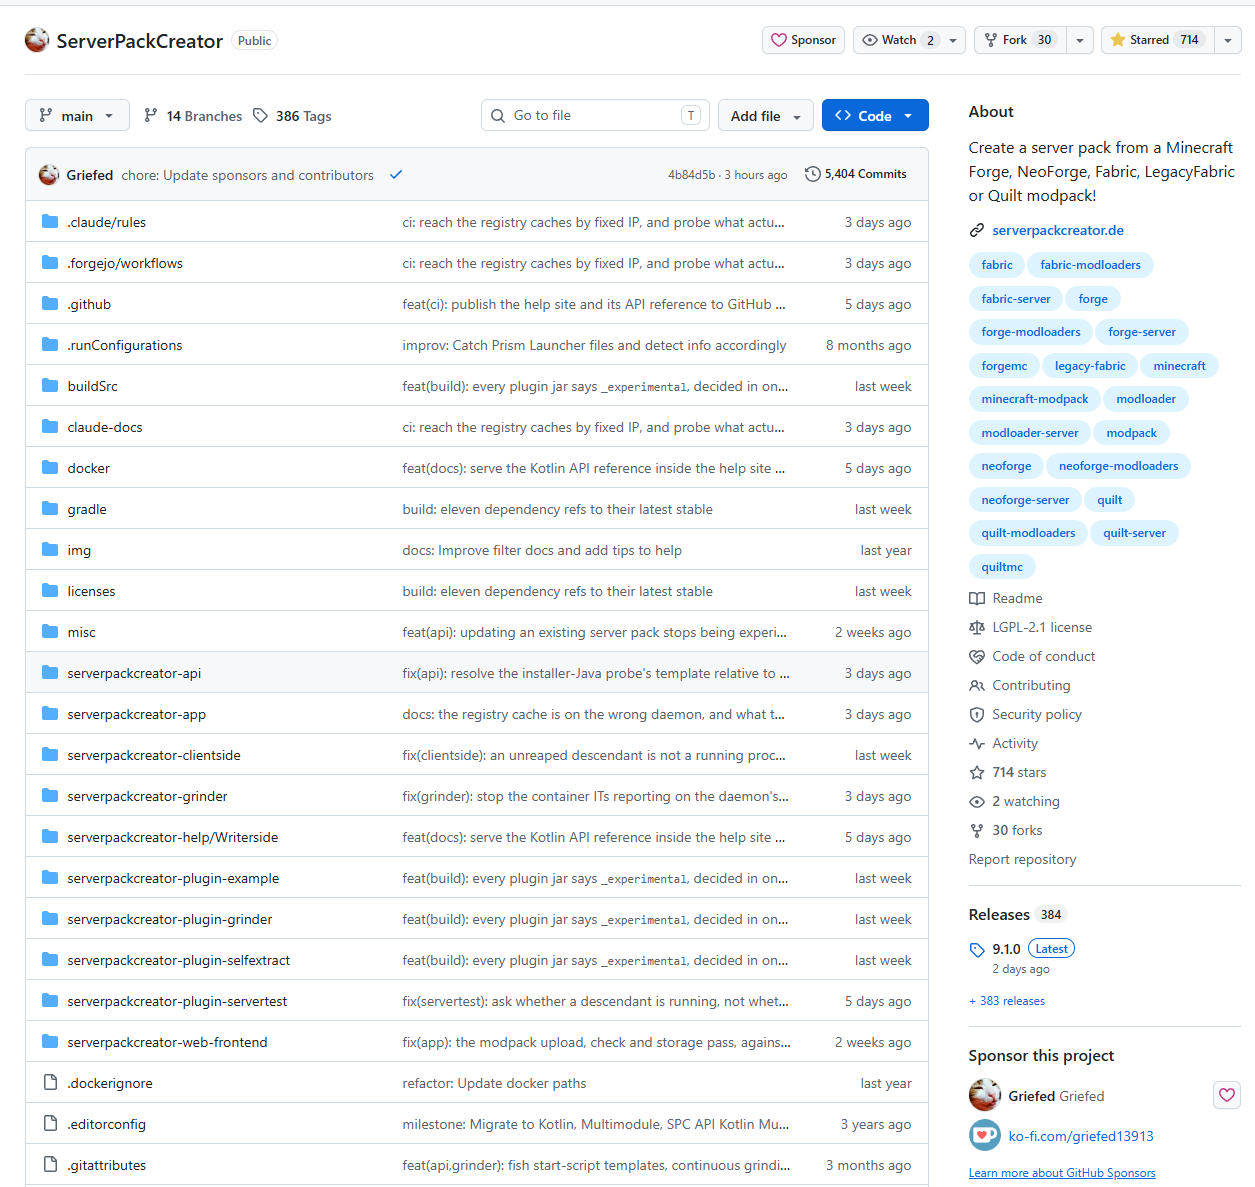View the 30 forks fork icon

(977, 830)
